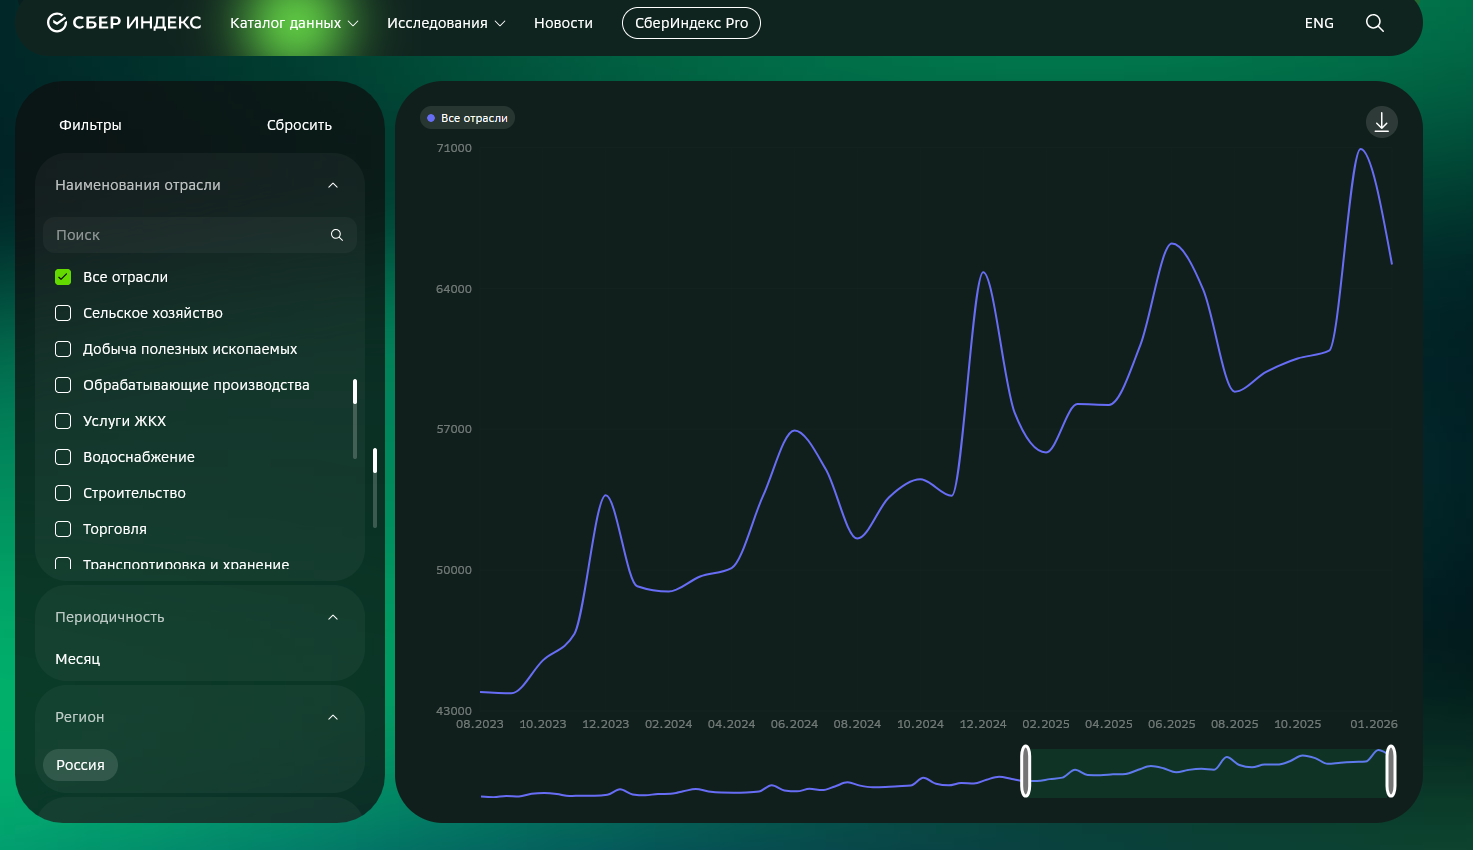This screenshot has height=850, width=1473.
Task: Check 'Добыча полезных ископаемых' option
Action: pos(63,349)
